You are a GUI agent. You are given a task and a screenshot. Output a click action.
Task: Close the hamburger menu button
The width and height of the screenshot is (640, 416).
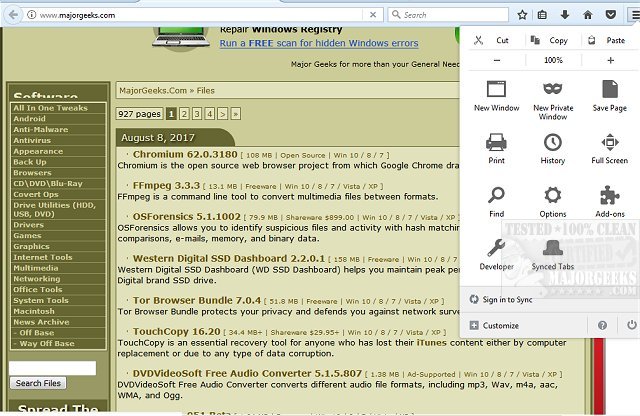pyautogui.click(x=634, y=15)
